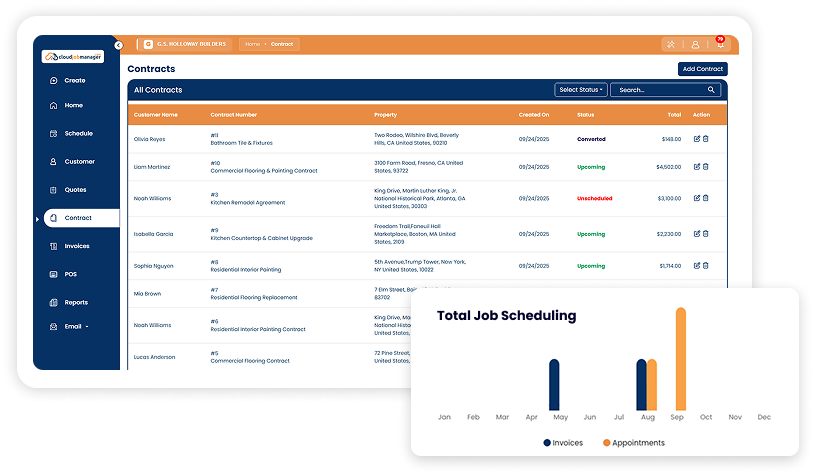Edit Isabella Garcia contract via pencil icon
The width and height of the screenshot is (814, 475).
click(696, 234)
